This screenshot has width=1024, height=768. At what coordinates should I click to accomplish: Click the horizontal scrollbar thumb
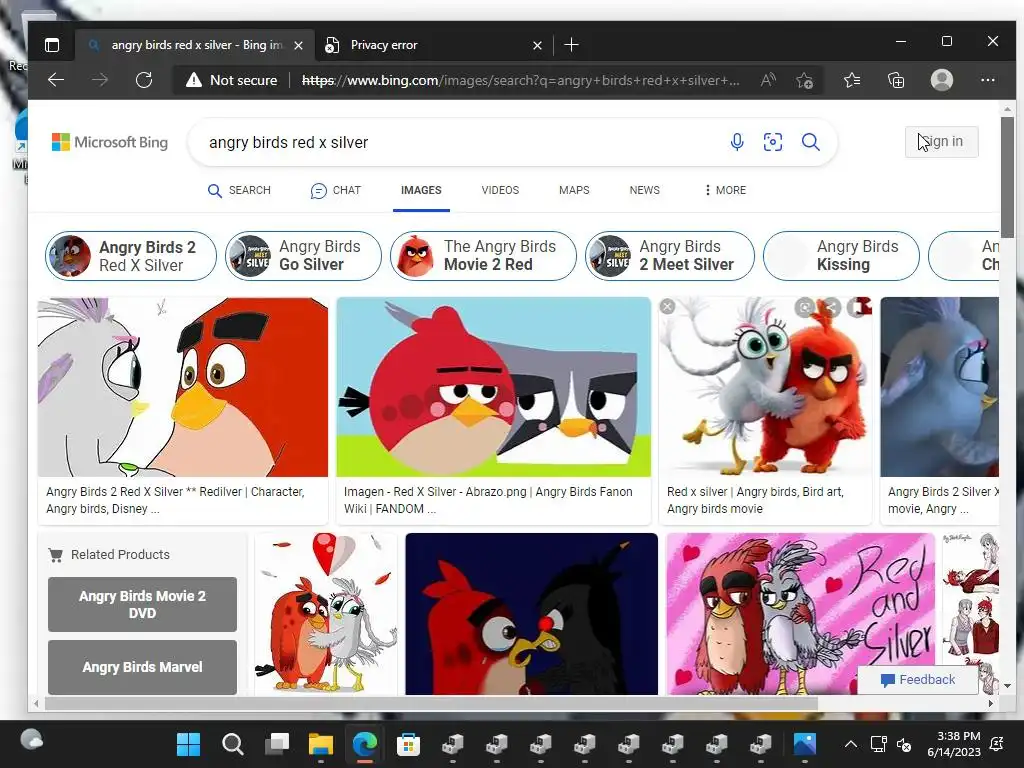pos(431,703)
